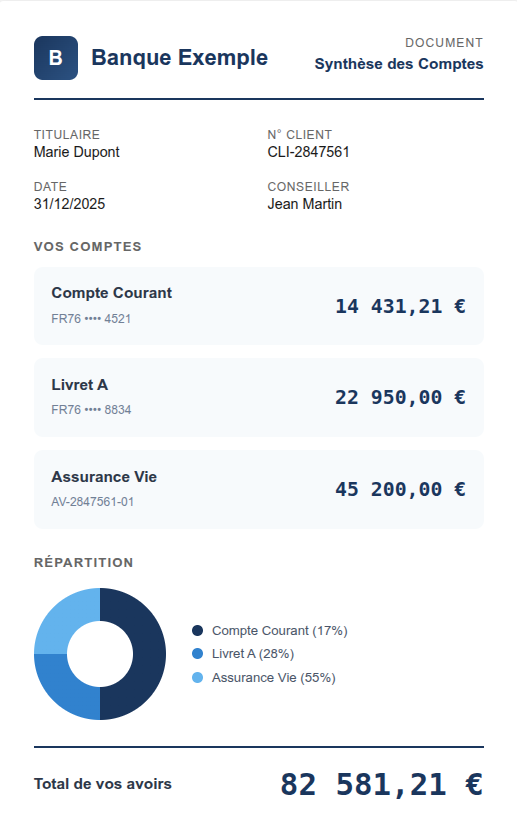The image size is (517, 831).
Task: Click the total amount 82 581,21 €
Action: point(381,784)
